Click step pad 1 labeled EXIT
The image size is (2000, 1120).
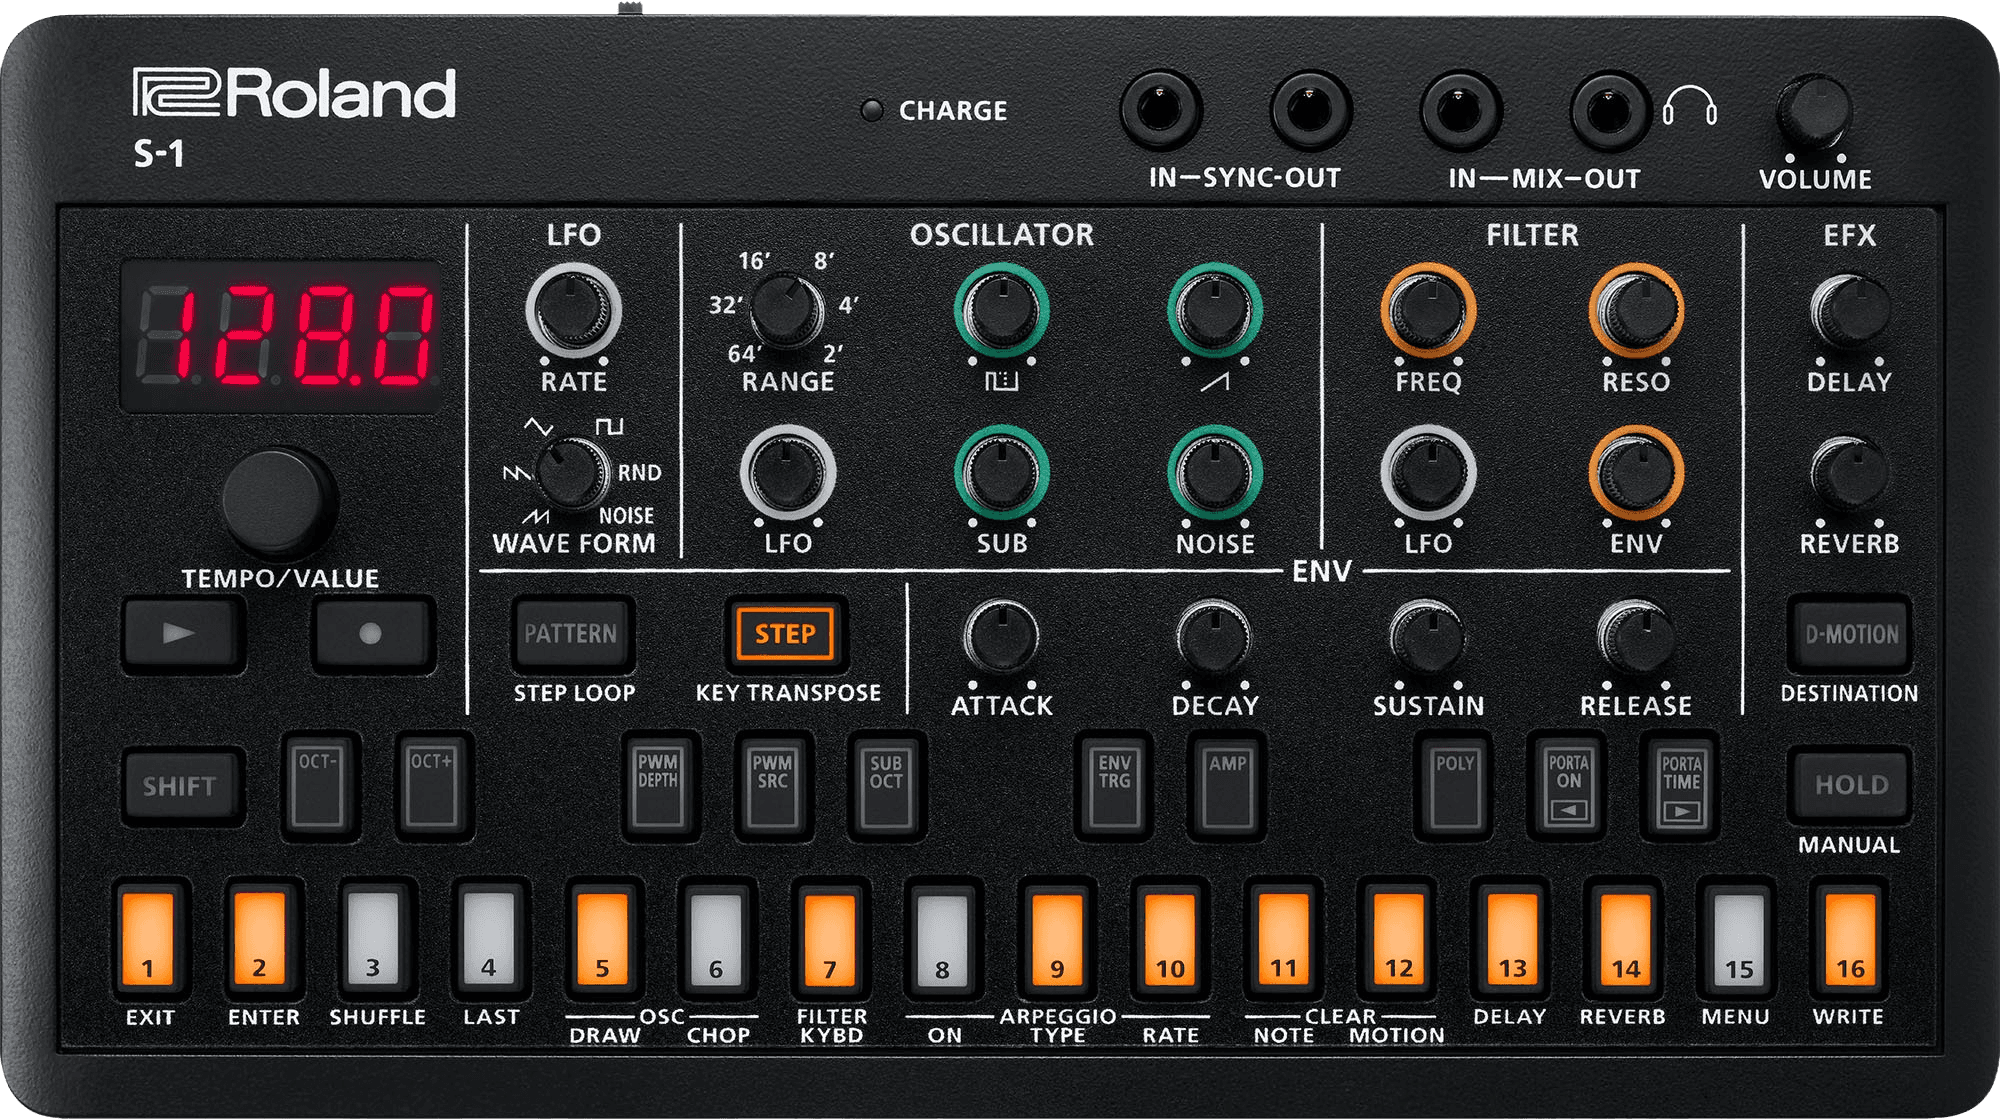pos(149,938)
